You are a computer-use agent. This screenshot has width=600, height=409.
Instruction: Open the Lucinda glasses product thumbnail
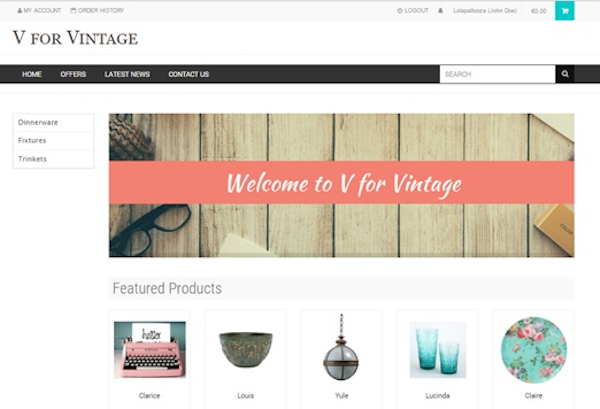click(x=438, y=350)
